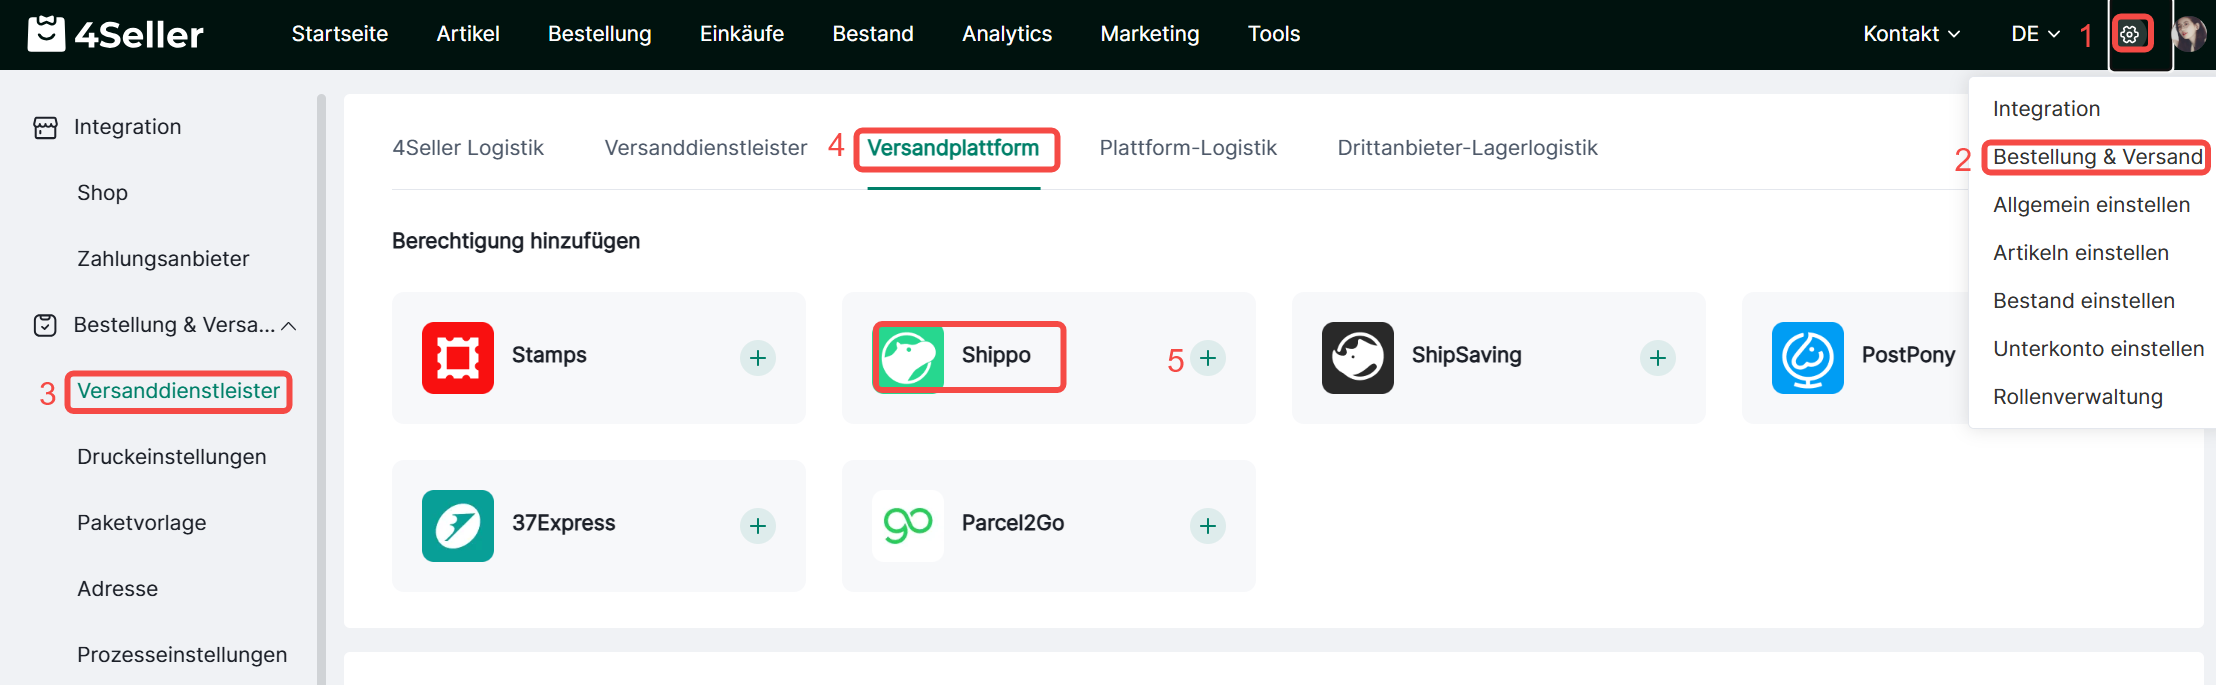Open Versanddienstleister in the sidebar
Image resolution: width=2216 pixels, height=685 pixels.
(x=179, y=391)
